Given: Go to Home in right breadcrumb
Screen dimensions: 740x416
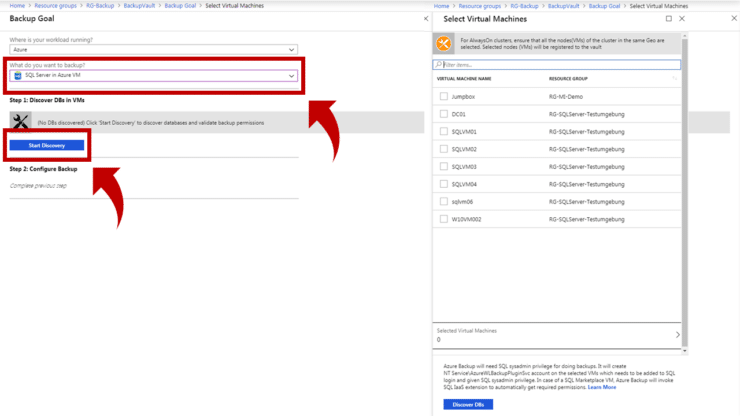Looking at the screenshot, I should click(441, 6).
